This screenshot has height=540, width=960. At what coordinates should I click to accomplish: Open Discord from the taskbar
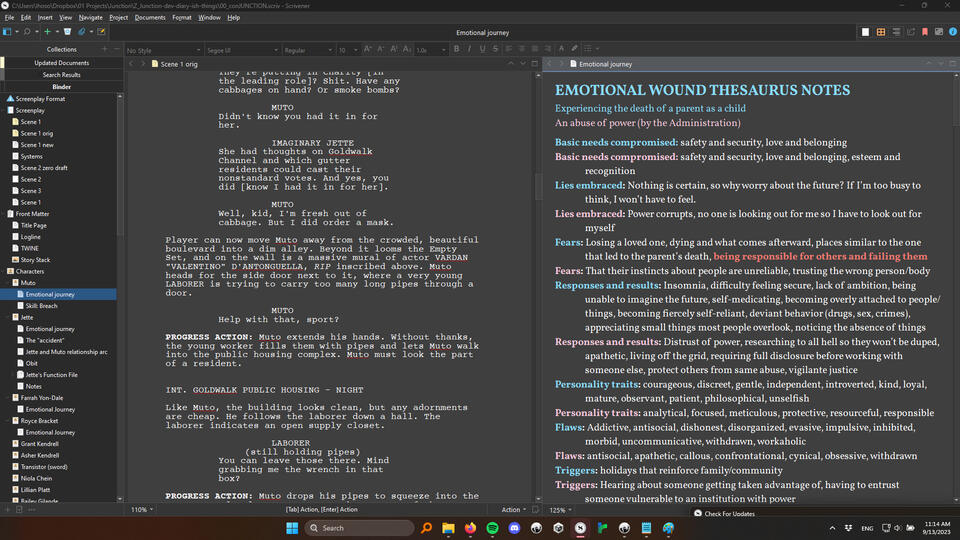[x=514, y=528]
